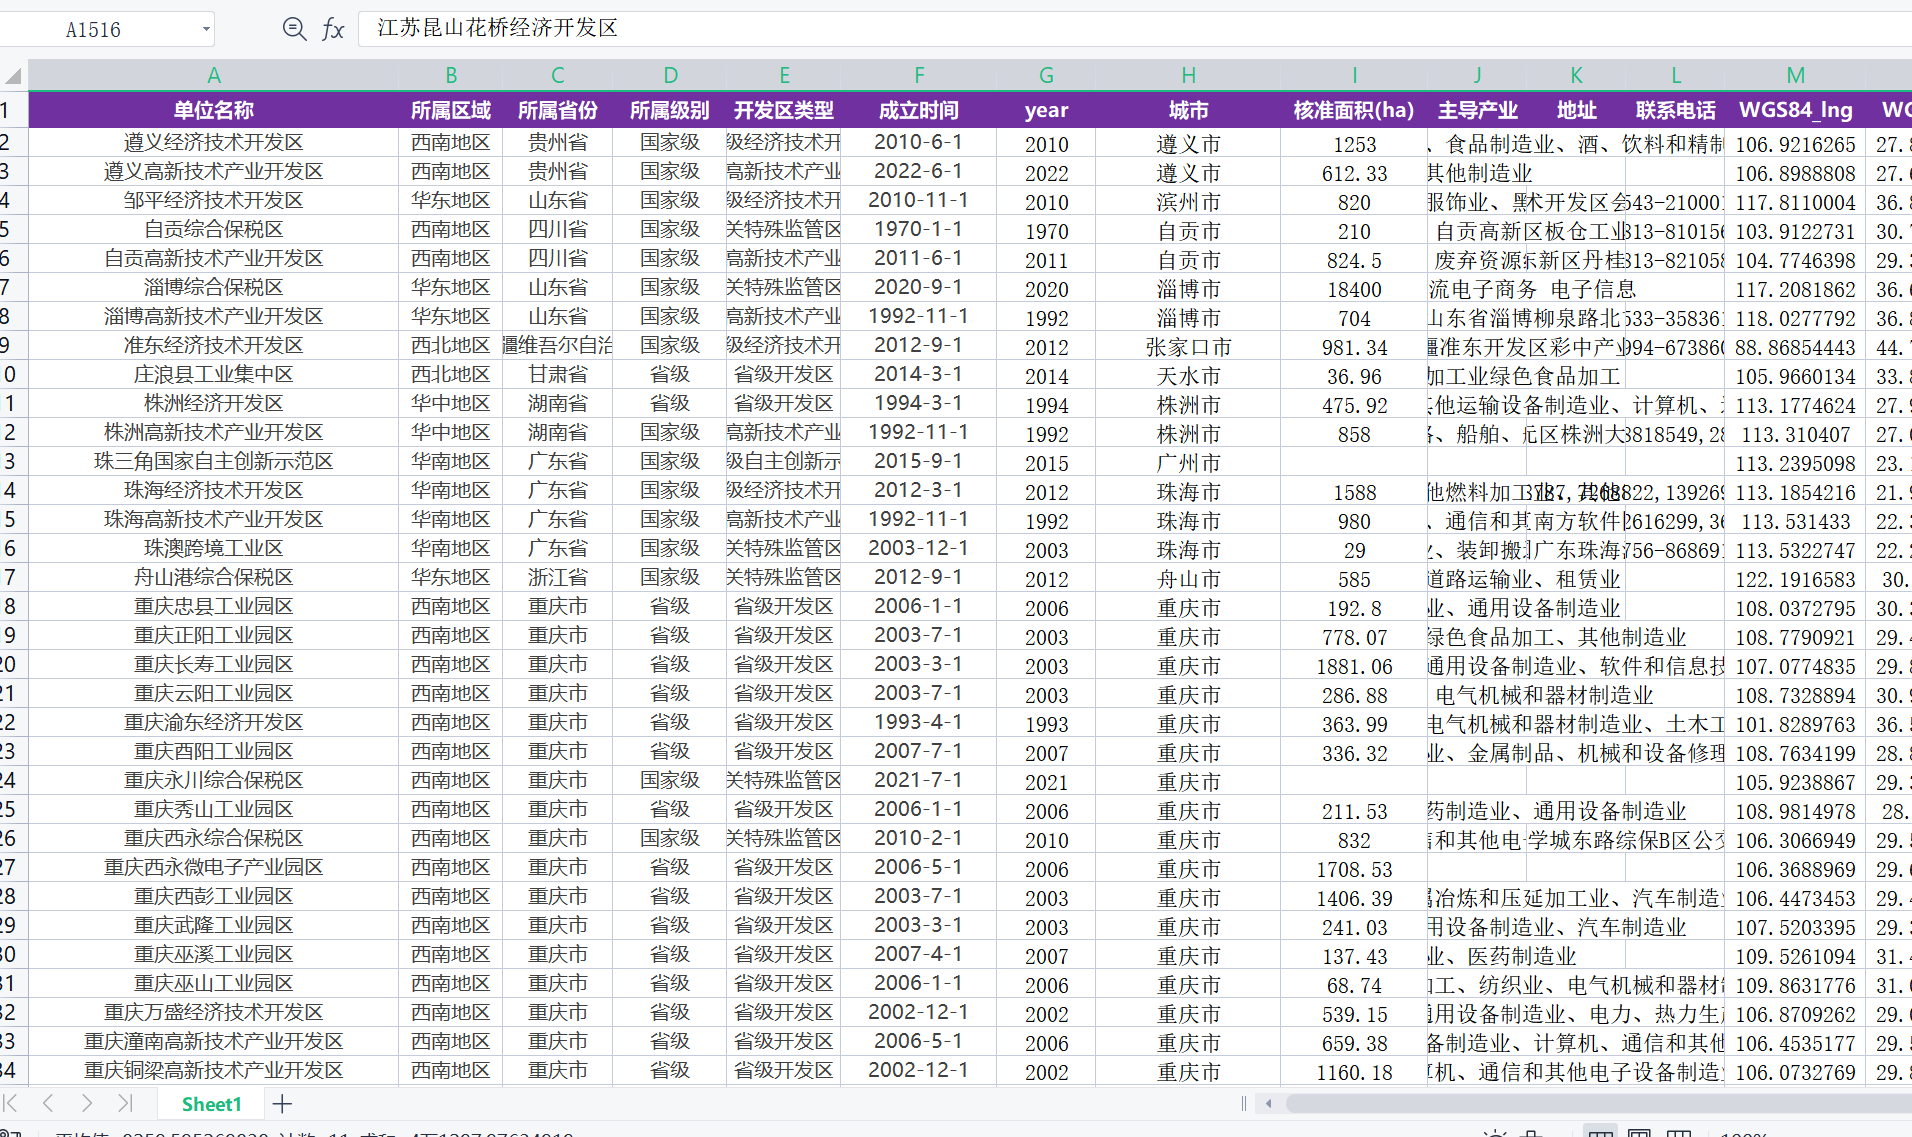The image size is (1912, 1137).
Task: Click the select-all corner triangle
Action: [13, 75]
